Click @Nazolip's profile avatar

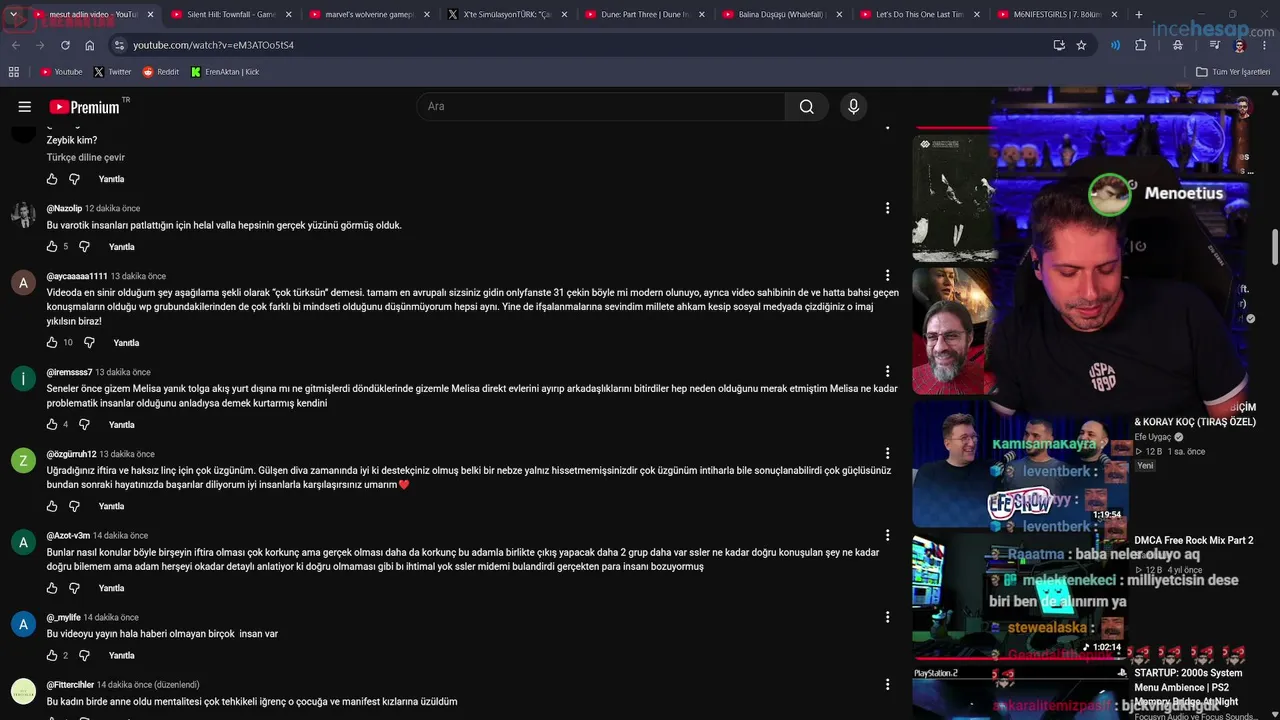[x=23, y=215]
